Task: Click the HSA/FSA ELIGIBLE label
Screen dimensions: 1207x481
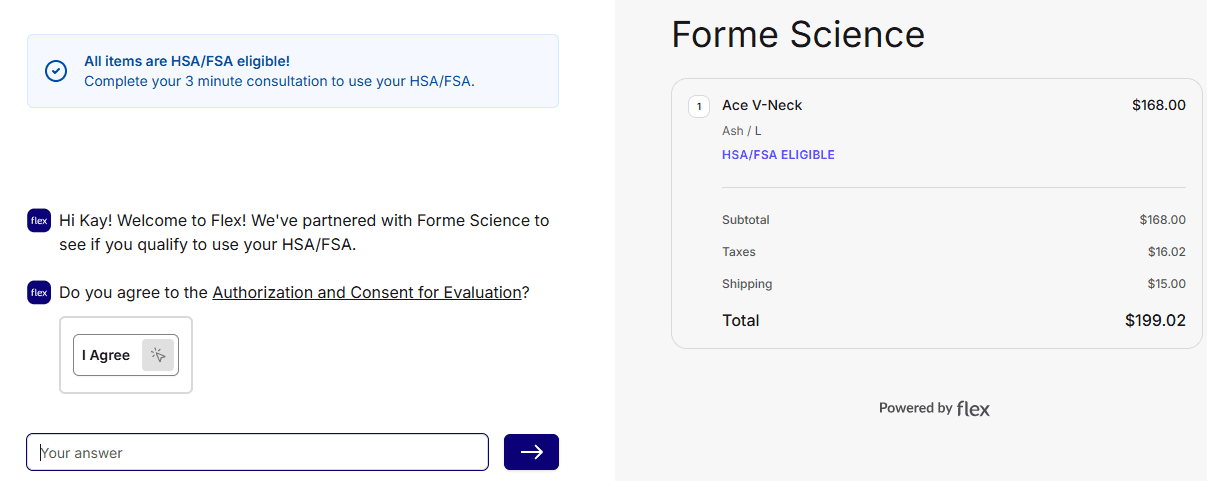Action: tap(778, 155)
